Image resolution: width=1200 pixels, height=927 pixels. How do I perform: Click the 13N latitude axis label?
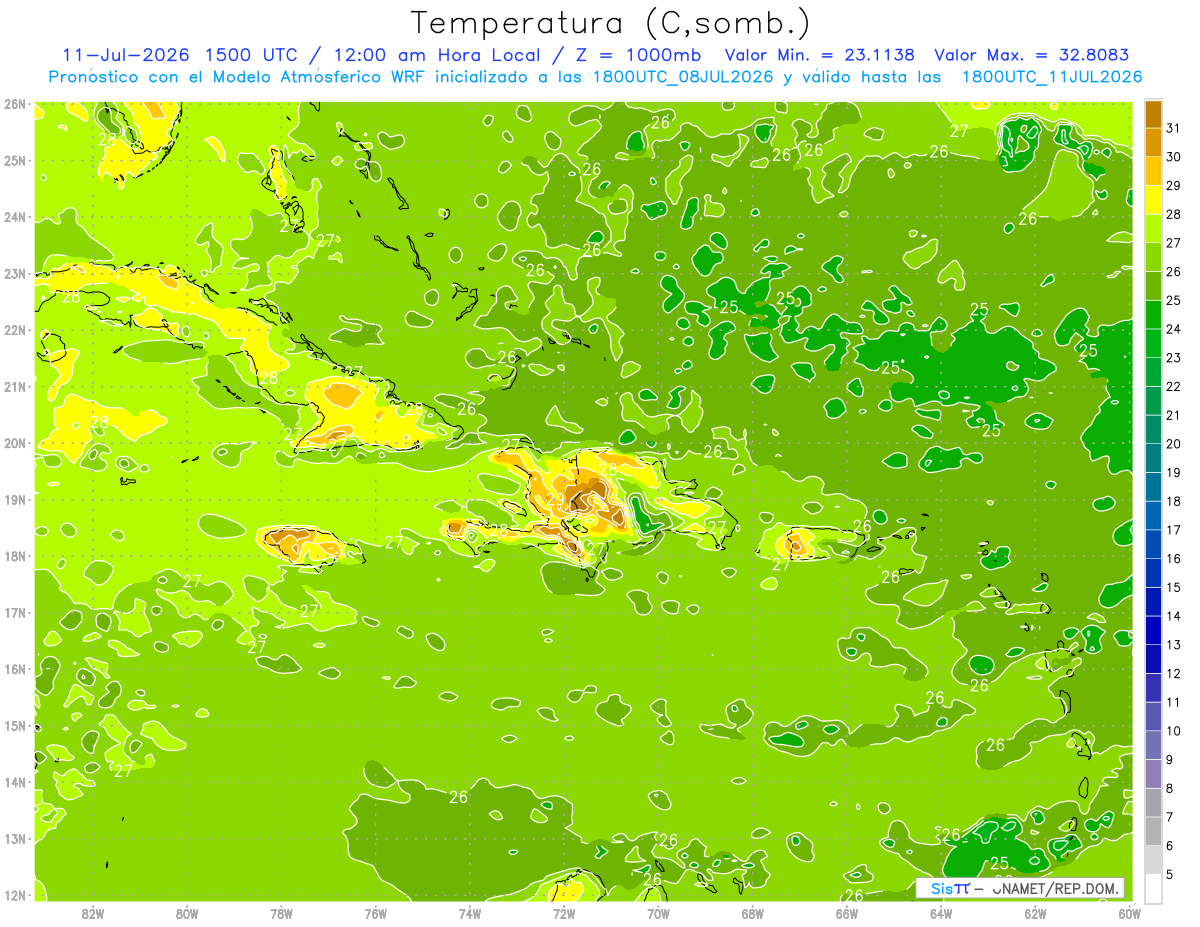tap(15, 838)
